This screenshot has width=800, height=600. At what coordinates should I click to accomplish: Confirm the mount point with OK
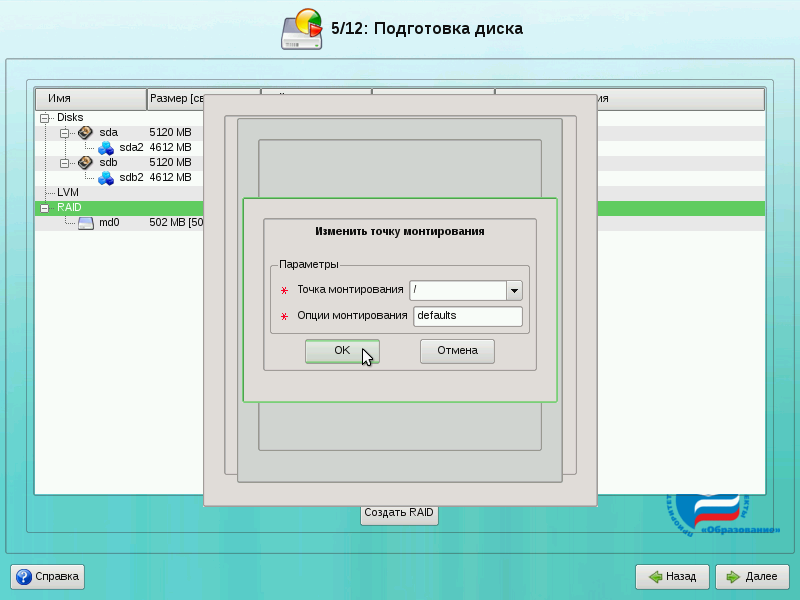click(342, 351)
